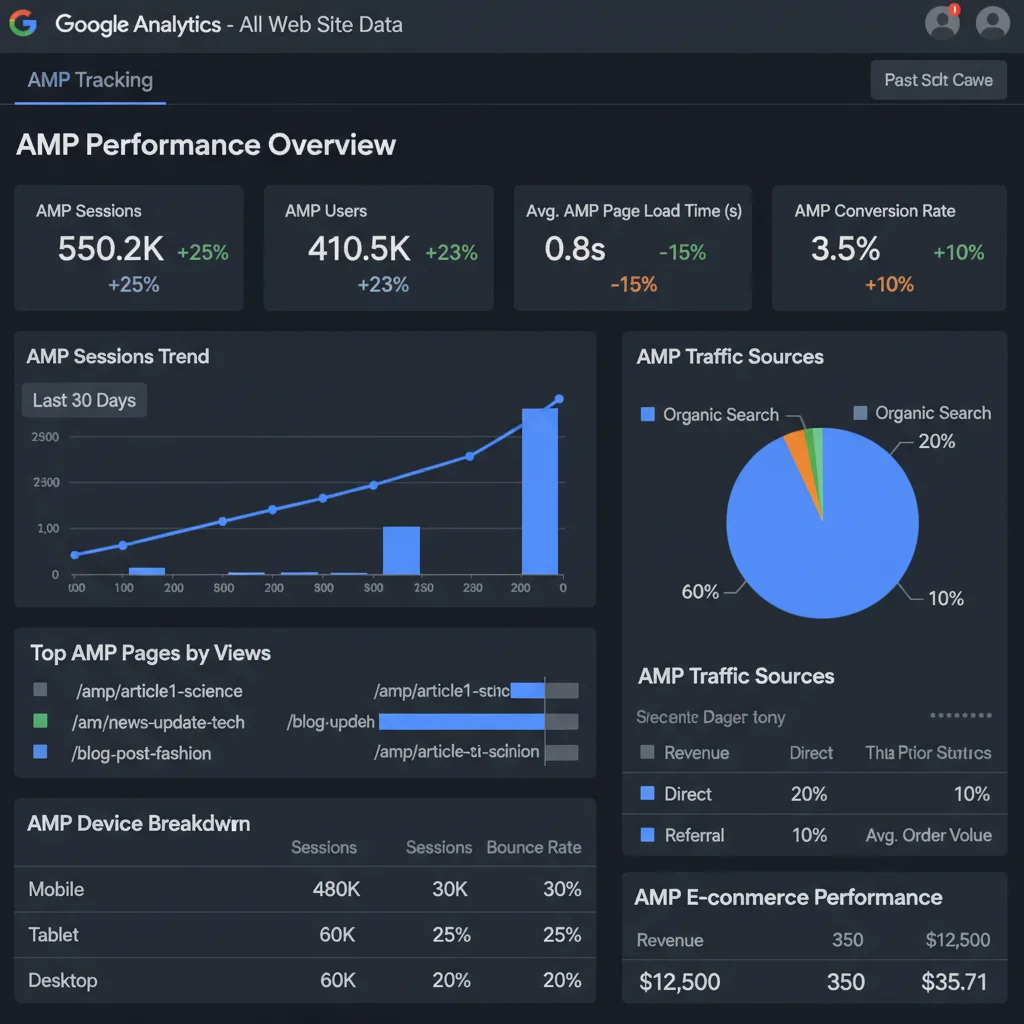
Task: Click the $12,500 revenue total
Action: coord(679,982)
